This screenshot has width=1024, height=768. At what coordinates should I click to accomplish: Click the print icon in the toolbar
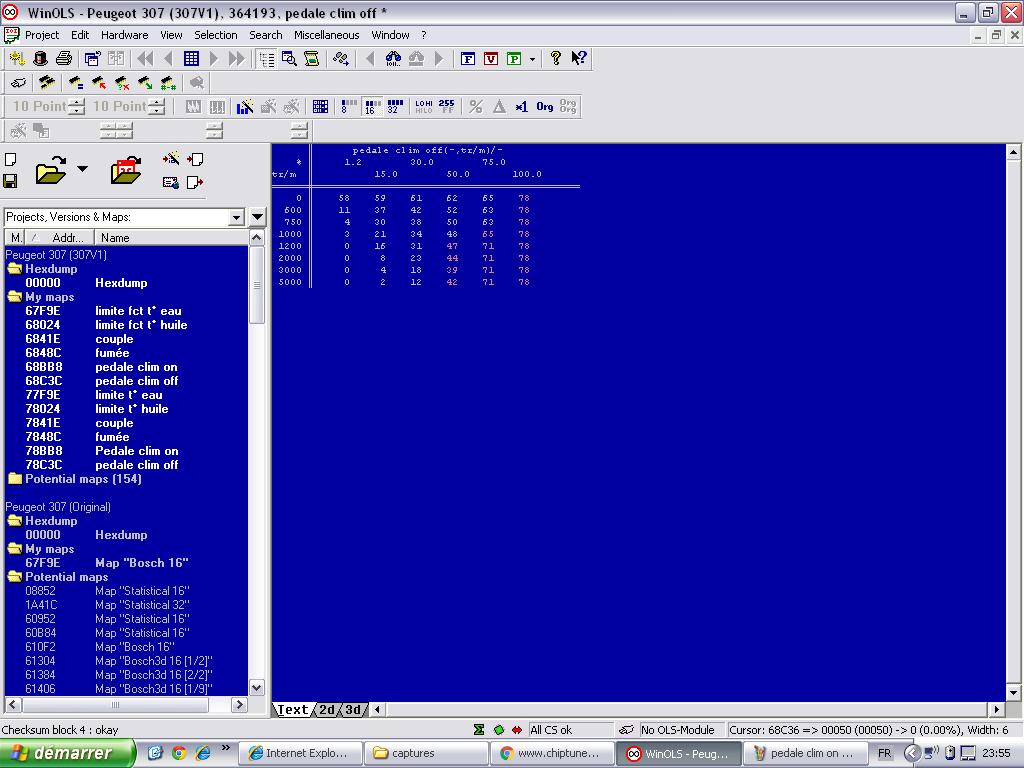click(x=64, y=59)
